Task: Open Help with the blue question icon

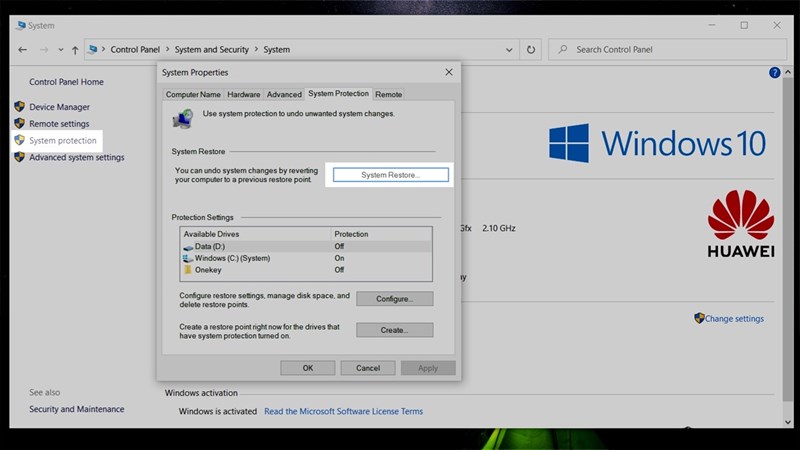Action: click(774, 72)
